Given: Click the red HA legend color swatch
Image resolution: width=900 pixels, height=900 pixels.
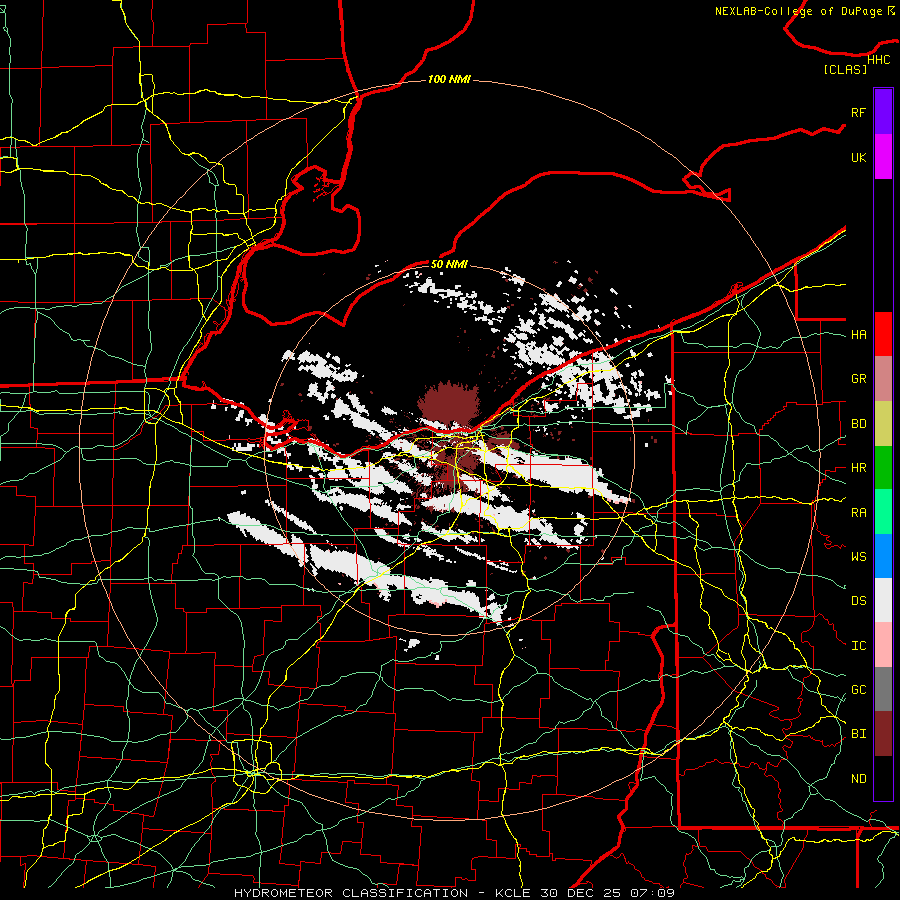Looking at the screenshot, I should pos(883,334).
